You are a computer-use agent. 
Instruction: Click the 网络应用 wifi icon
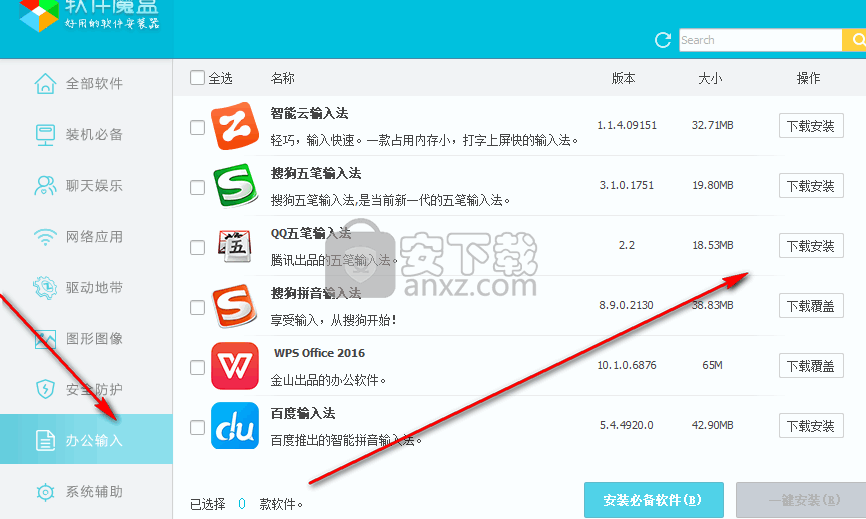coord(45,237)
